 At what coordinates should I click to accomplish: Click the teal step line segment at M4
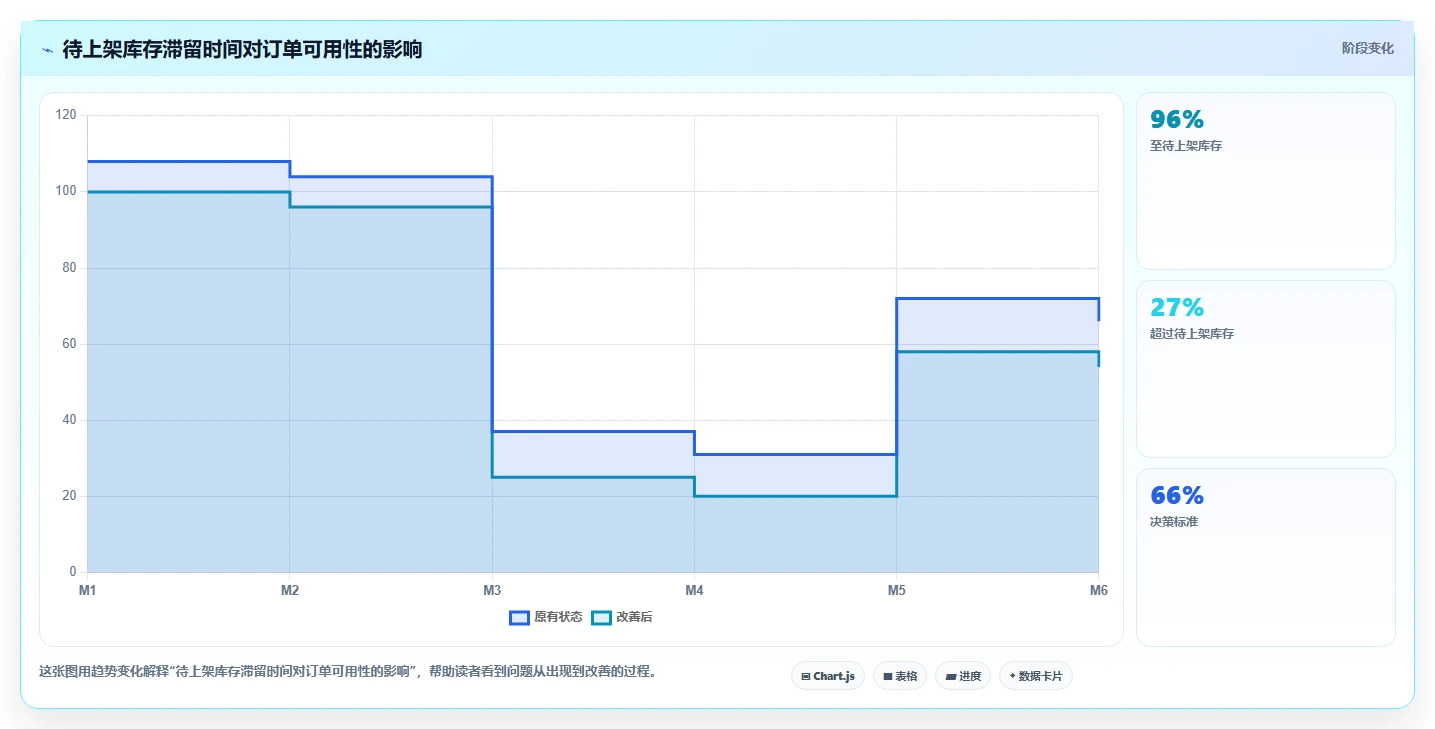pyautogui.click(x=795, y=496)
